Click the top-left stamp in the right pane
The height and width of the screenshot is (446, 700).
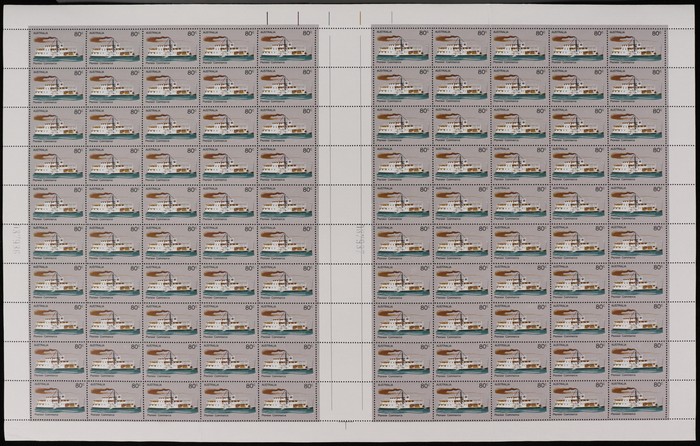(x=402, y=47)
